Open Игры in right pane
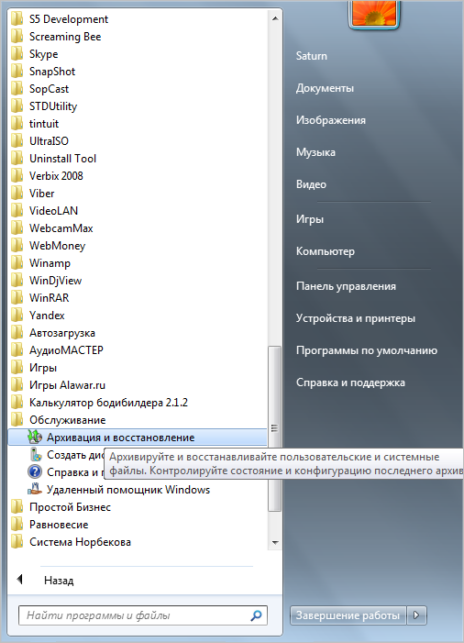The image size is (464, 643). click(x=310, y=219)
